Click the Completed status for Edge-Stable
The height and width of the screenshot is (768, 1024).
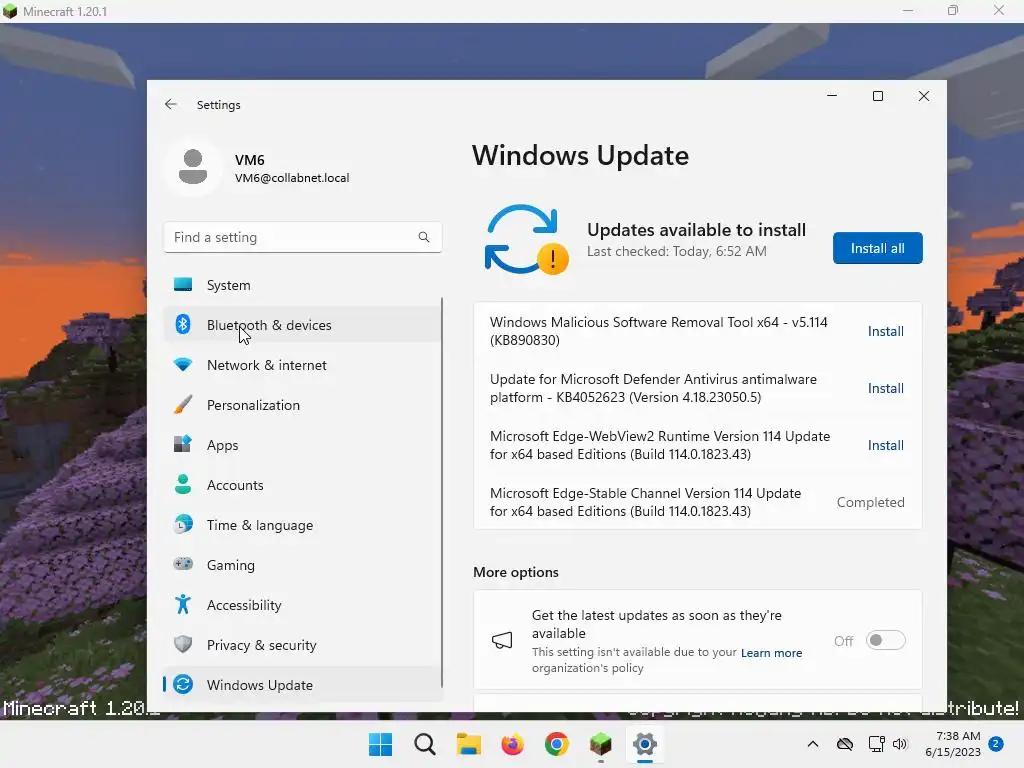coord(871,502)
